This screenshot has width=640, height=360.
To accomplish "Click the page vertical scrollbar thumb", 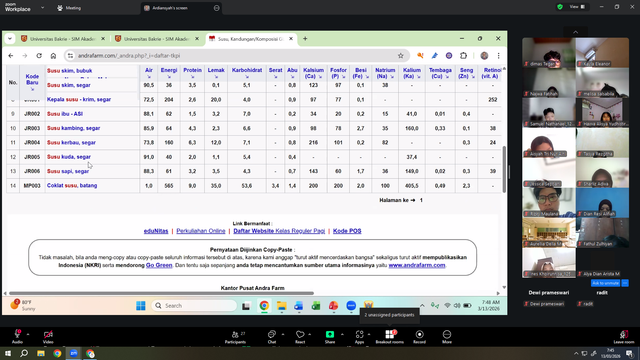I will [504, 169].
